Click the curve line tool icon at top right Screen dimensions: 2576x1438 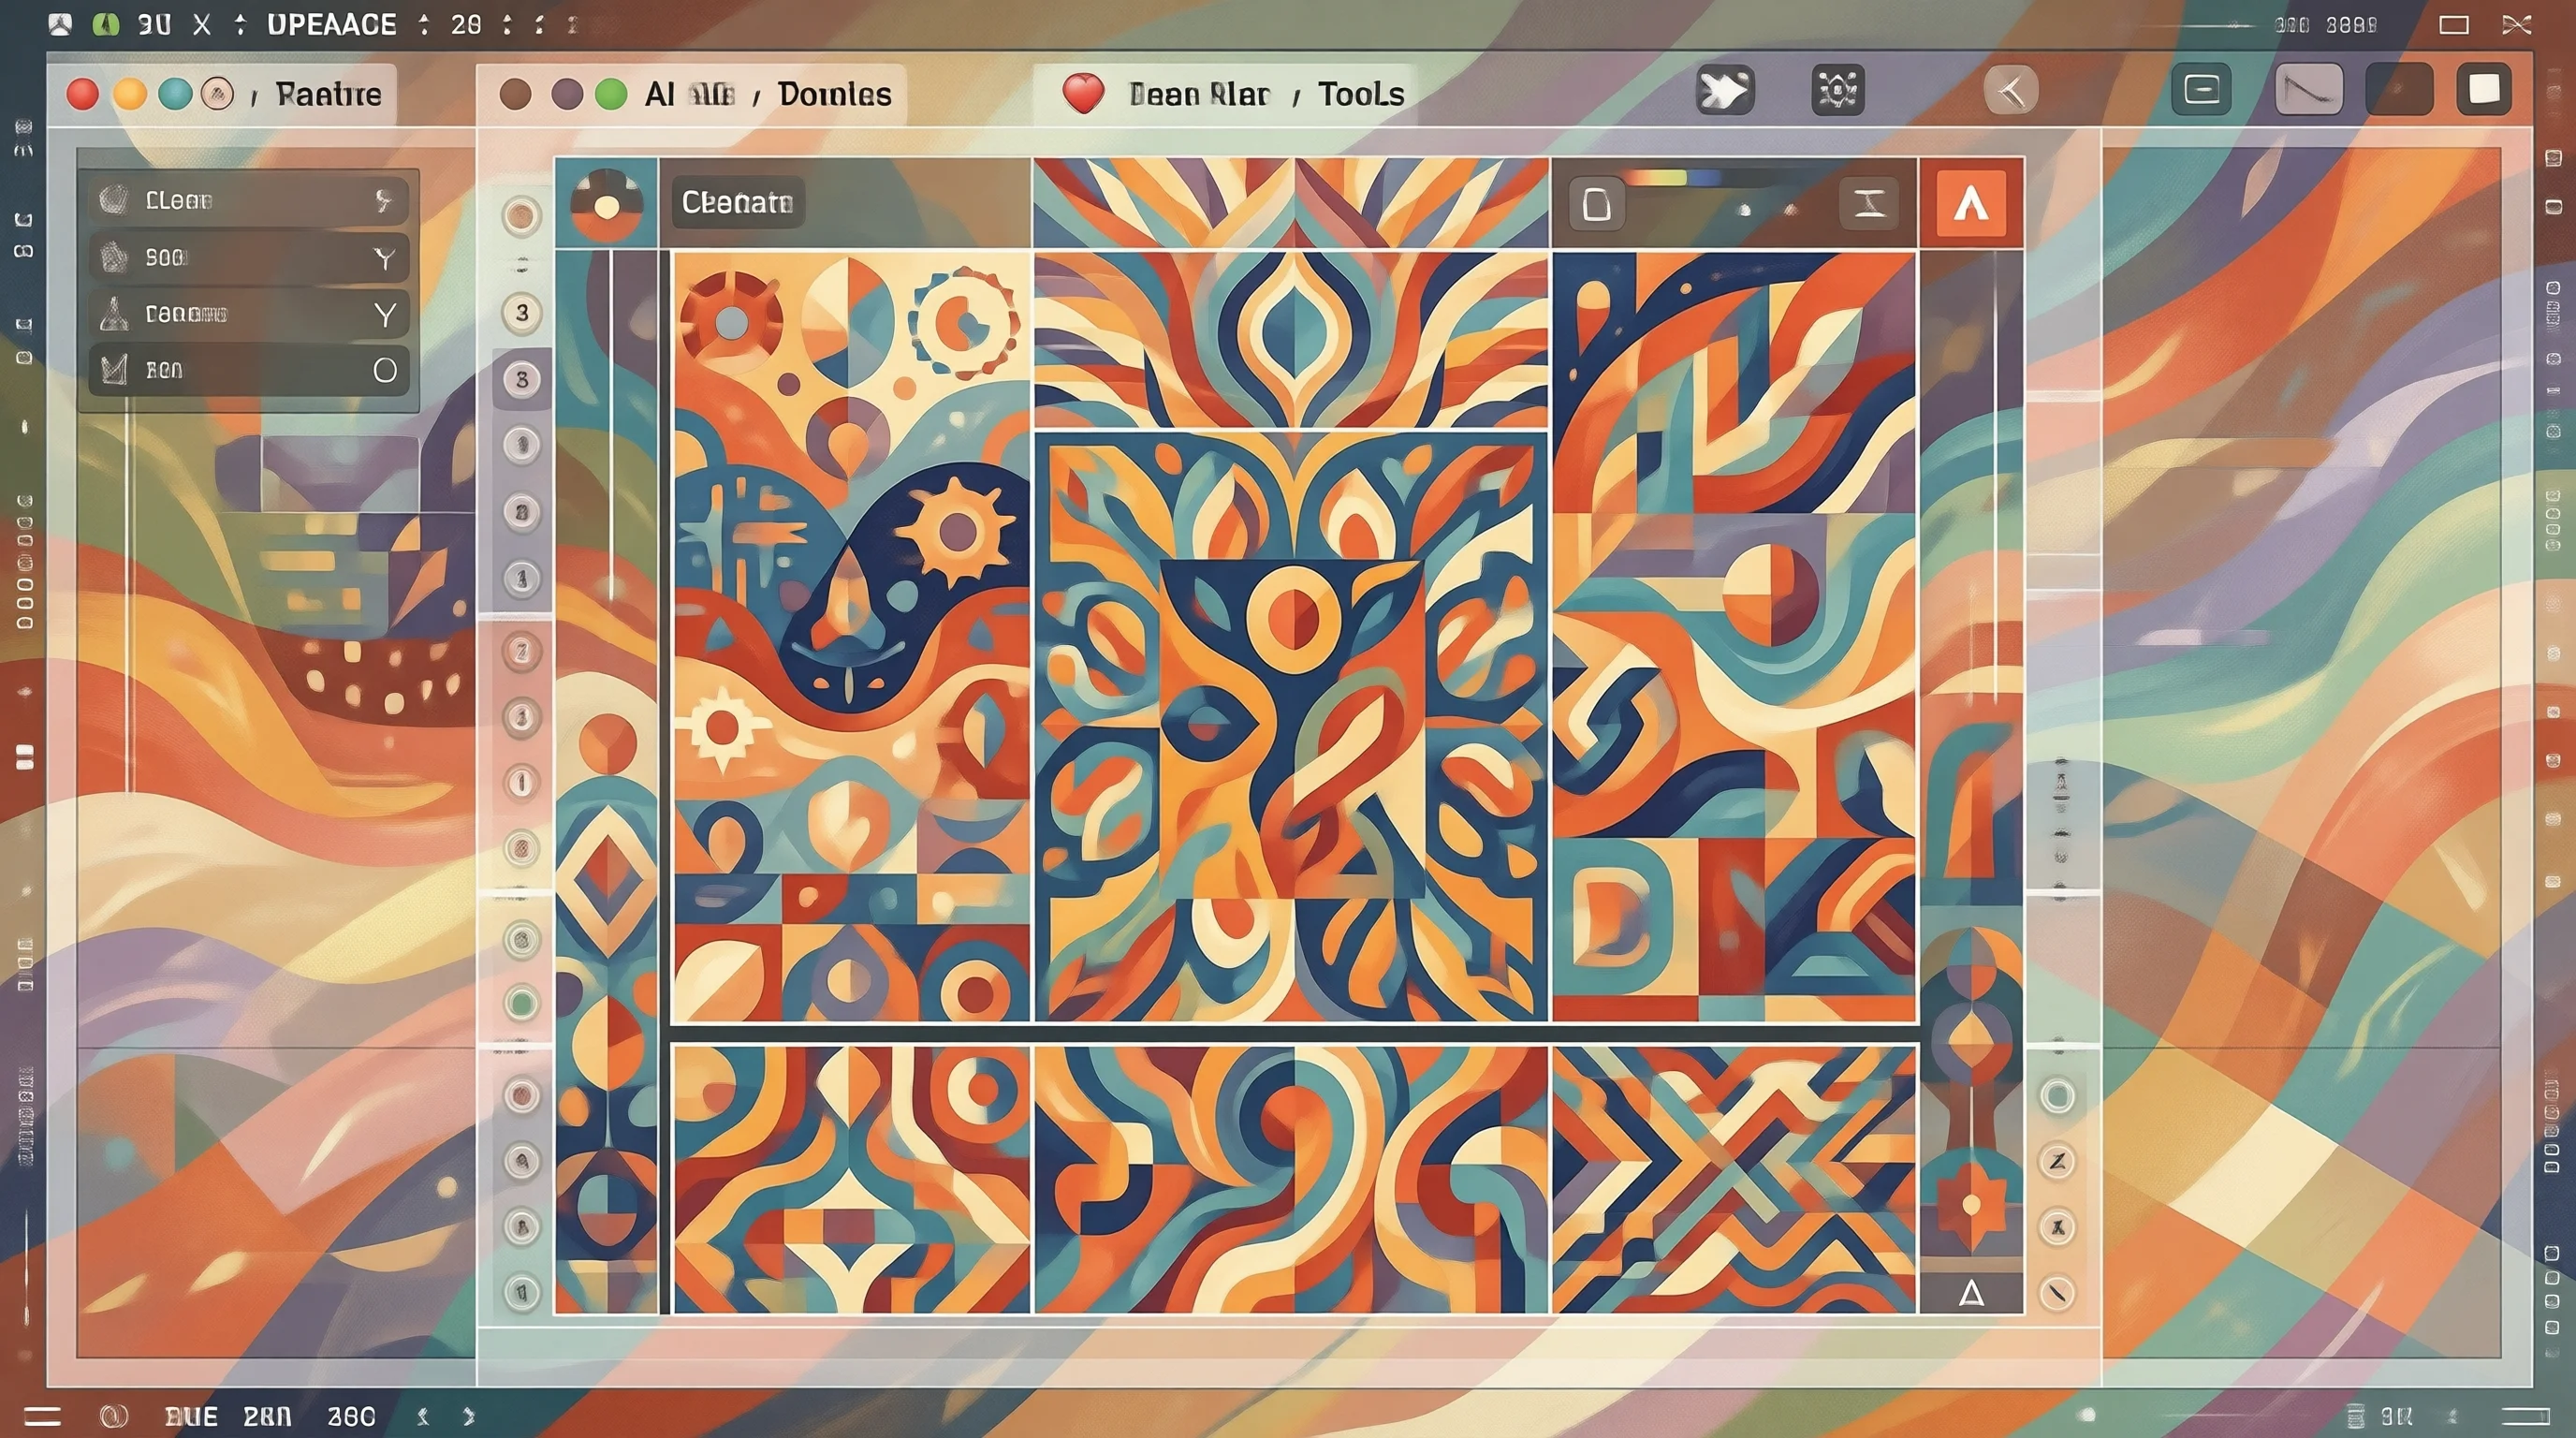pos(2308,90)
